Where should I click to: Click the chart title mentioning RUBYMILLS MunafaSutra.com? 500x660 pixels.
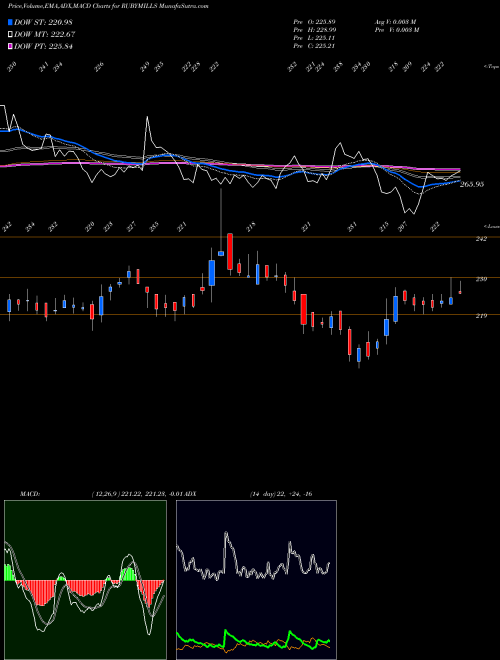(x=109, y=6)
